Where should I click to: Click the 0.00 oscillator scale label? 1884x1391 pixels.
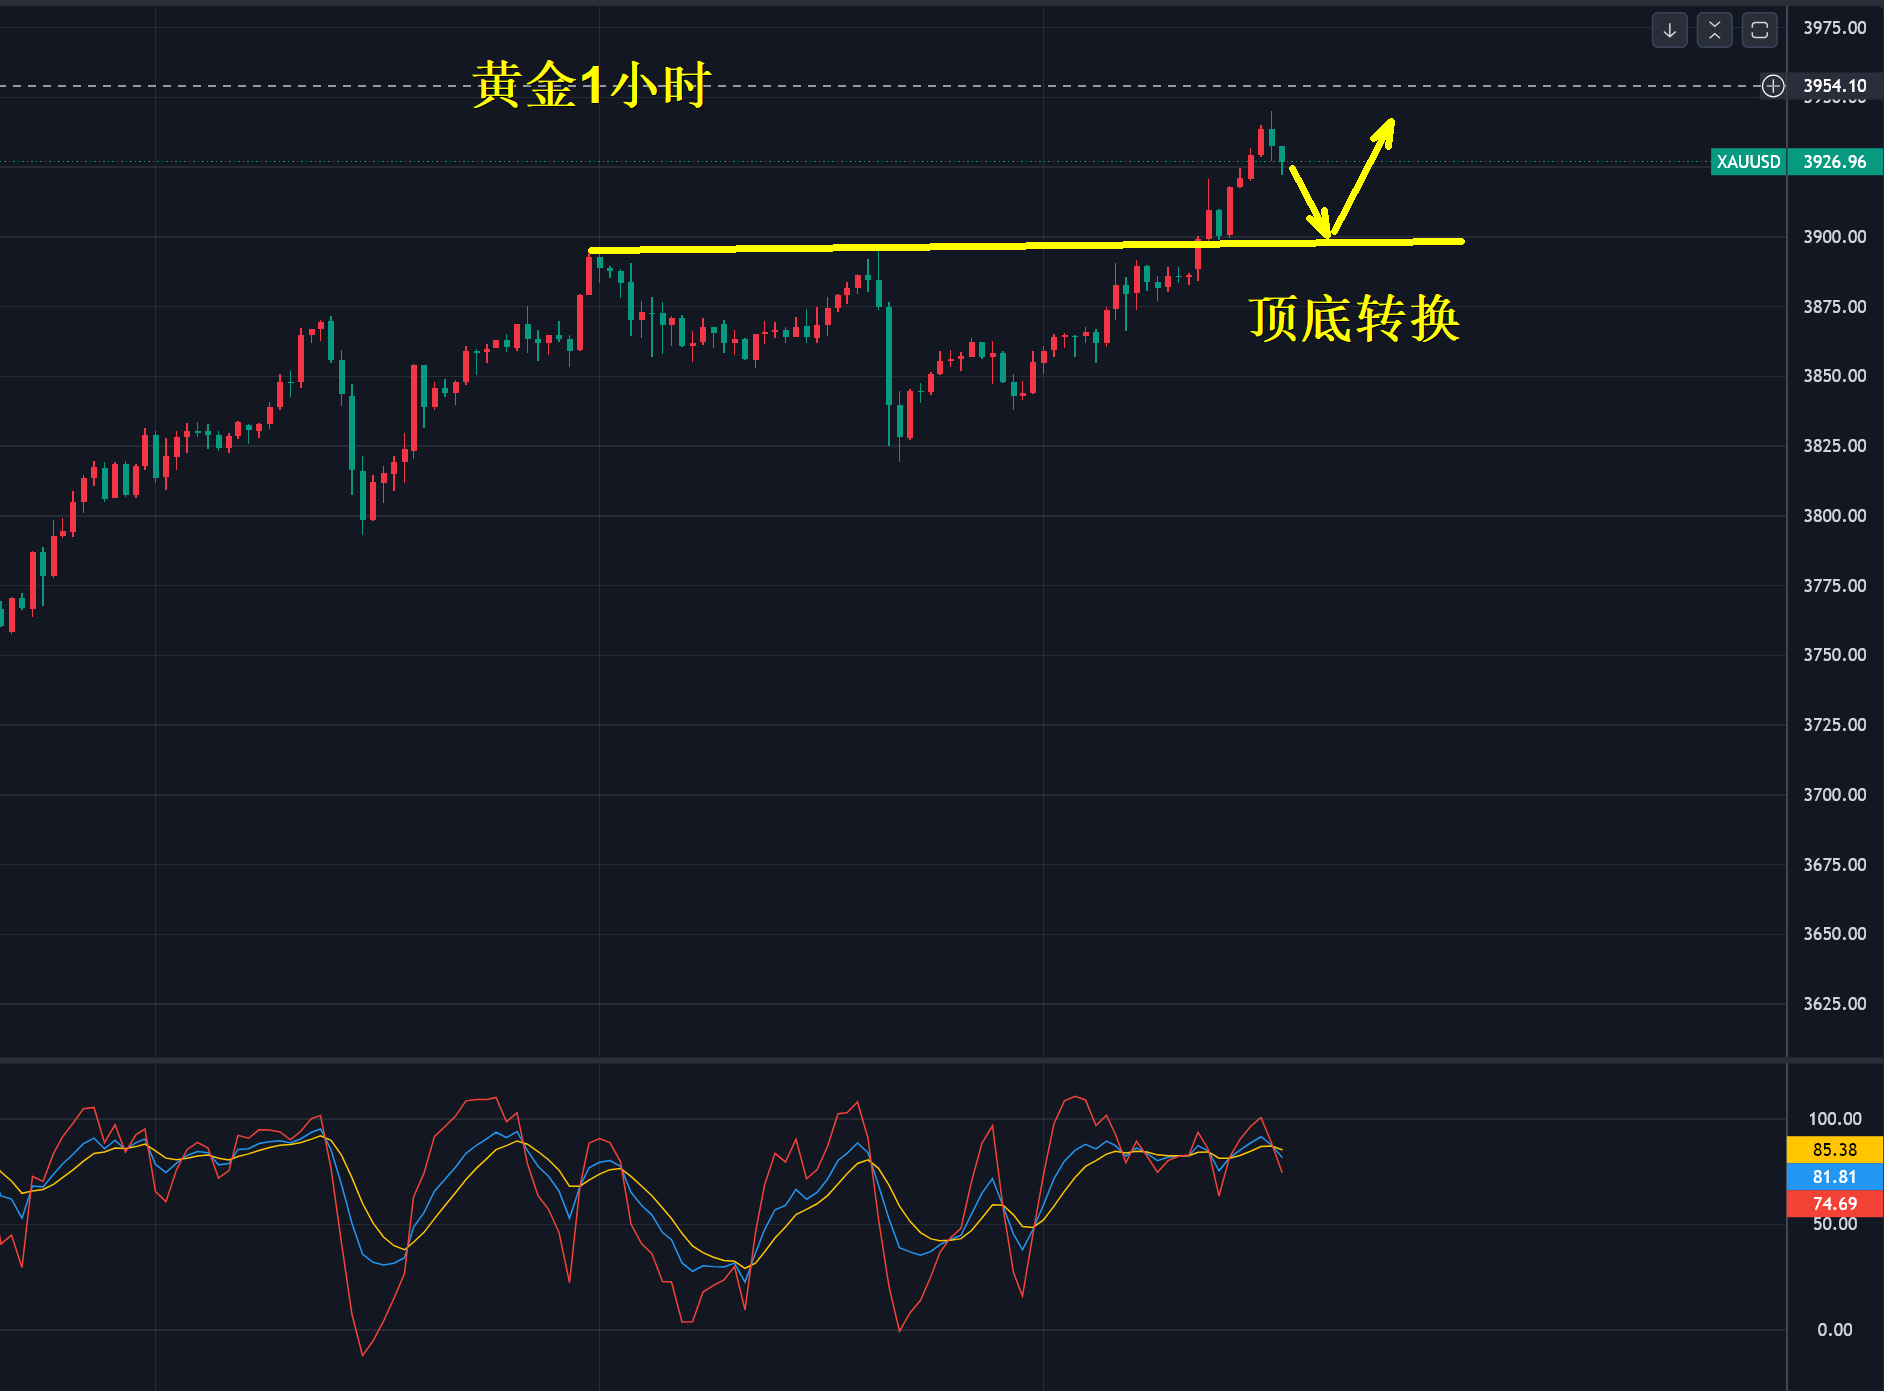pyautogui.click(x=1835, y=1330)
